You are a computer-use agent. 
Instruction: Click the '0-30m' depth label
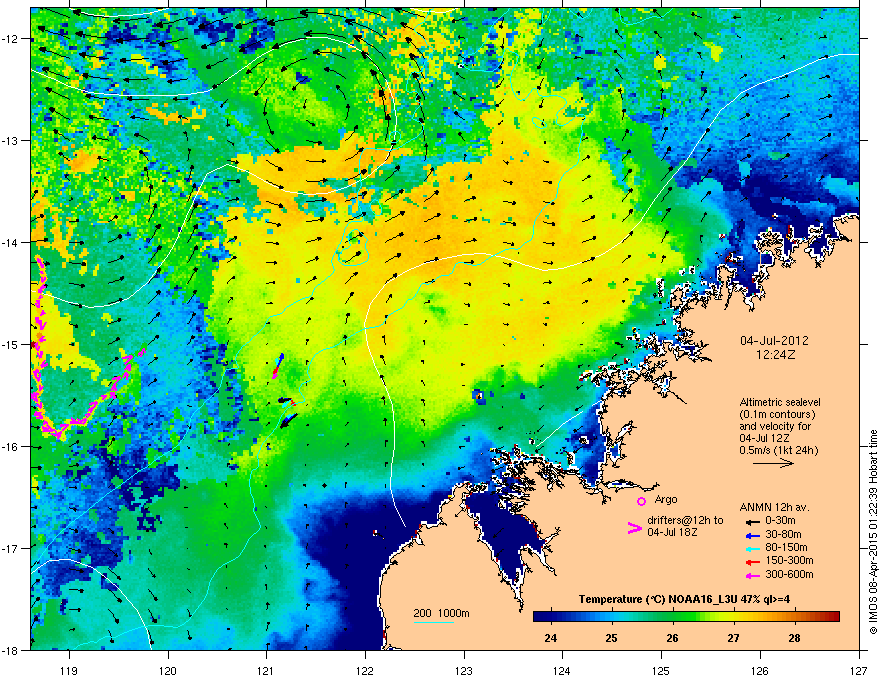point(780,521)
